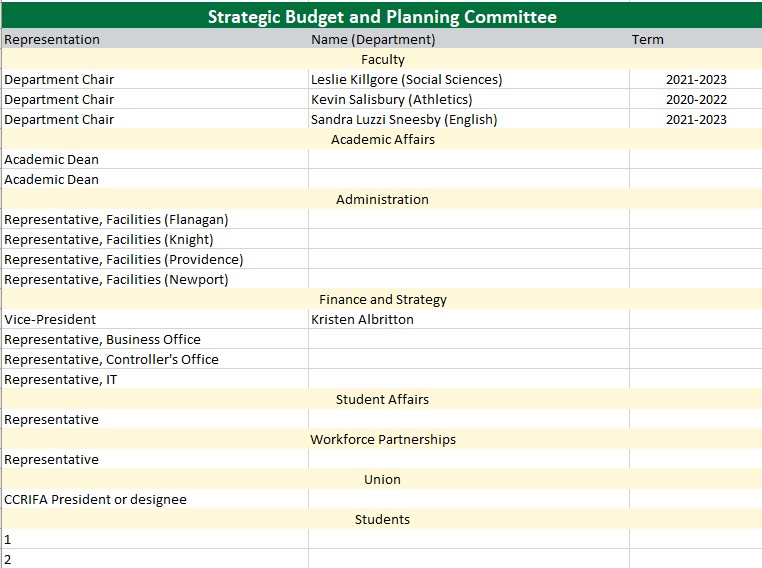Click the Strategic Budget and Planning Committee title
762x568 pixels.
(381, 16)
